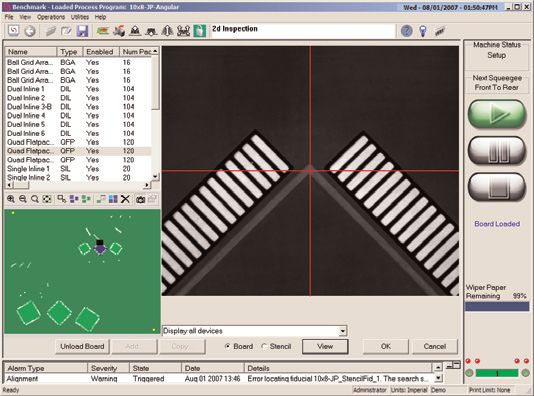Click the Administrator status bar entry
534x396 pixels.
[x=370, y=390]
